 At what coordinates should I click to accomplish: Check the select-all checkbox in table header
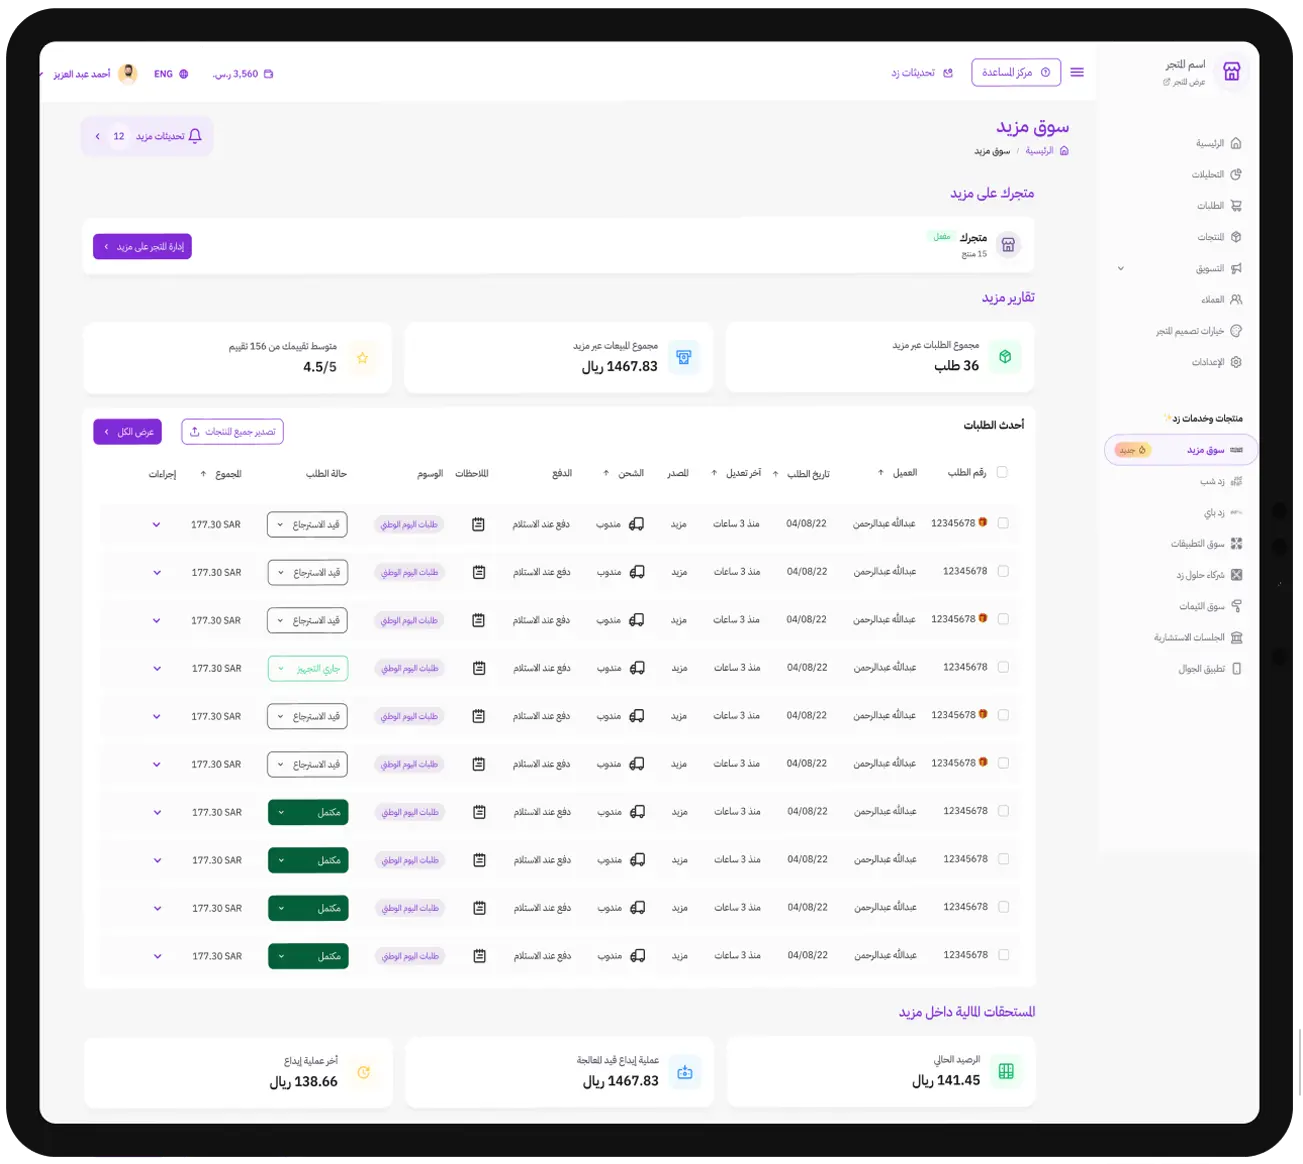pos(1002,472)
